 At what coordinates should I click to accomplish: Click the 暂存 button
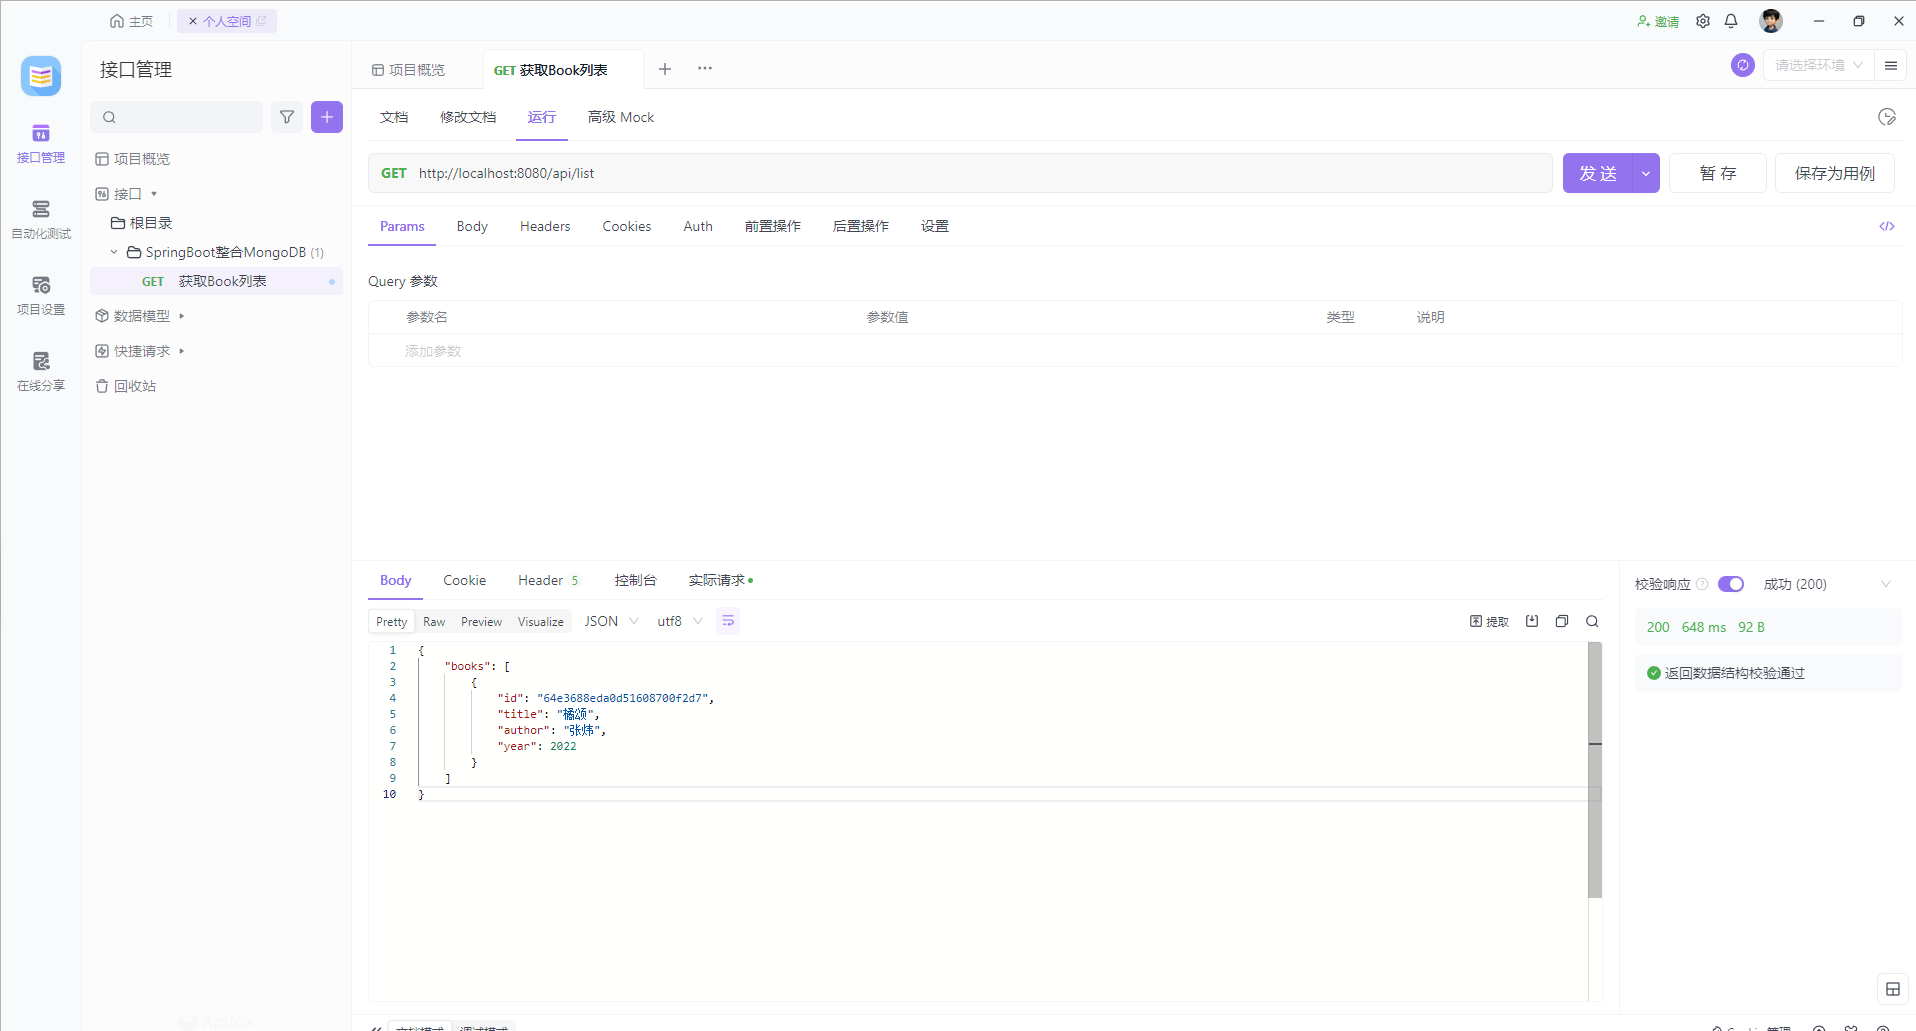tap(1718, 173)
